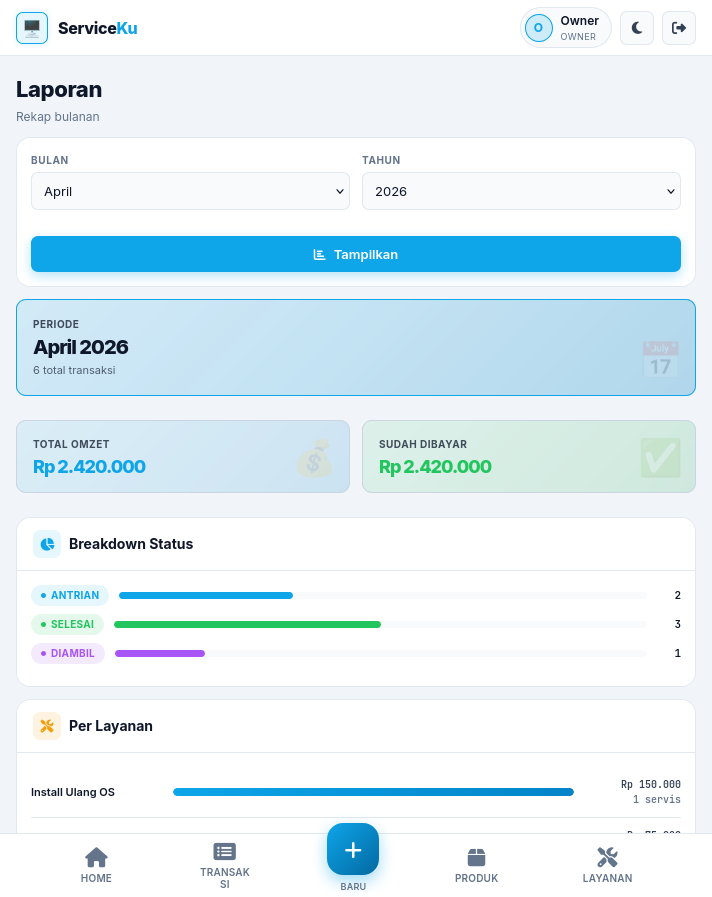The image size is (712, 897).
Task: Click the money bag icon in Total Omzet
Action: click(x=314, y=459)
